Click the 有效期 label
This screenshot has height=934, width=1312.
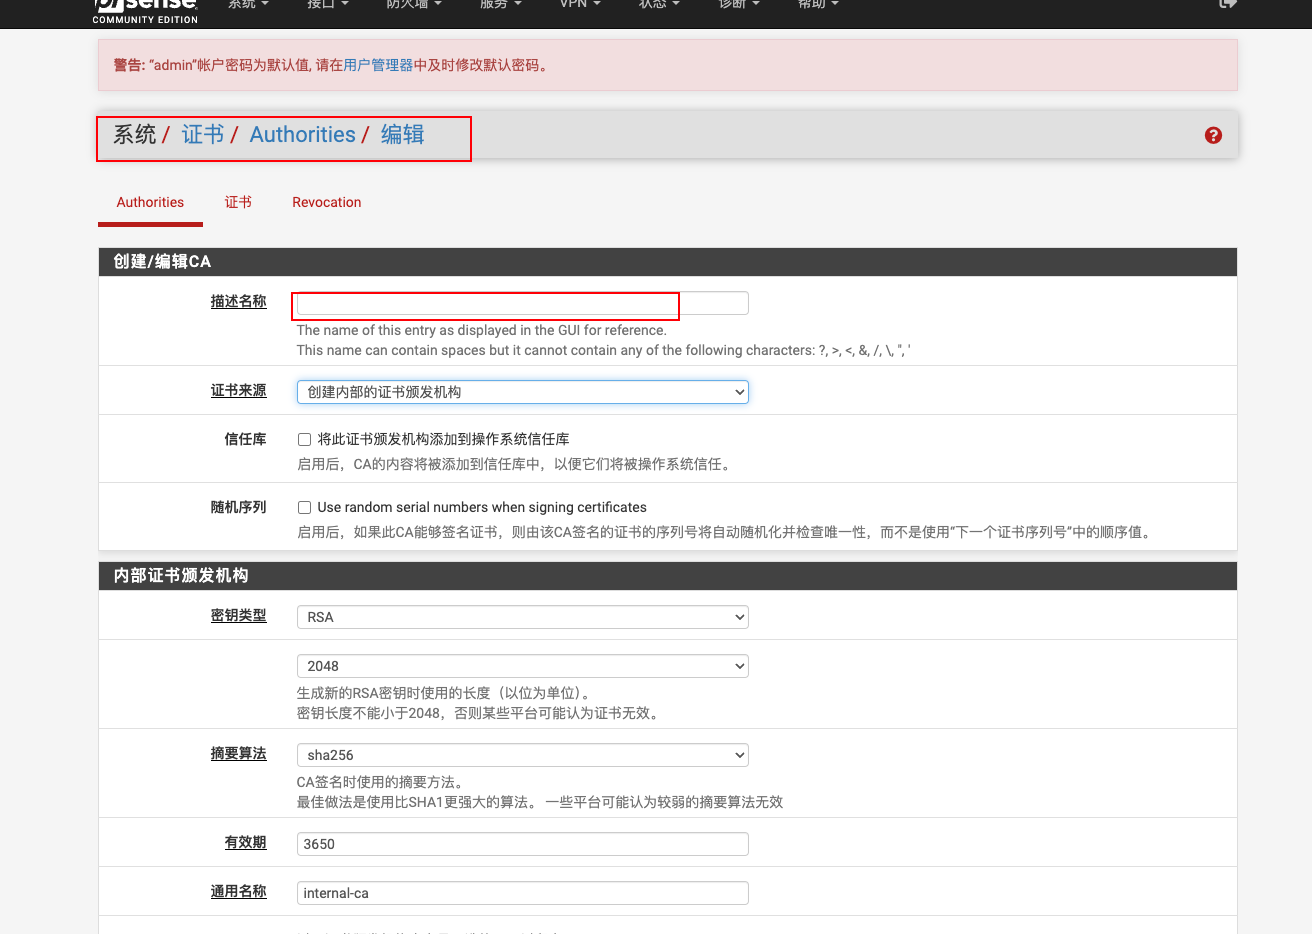coord(245,842)
